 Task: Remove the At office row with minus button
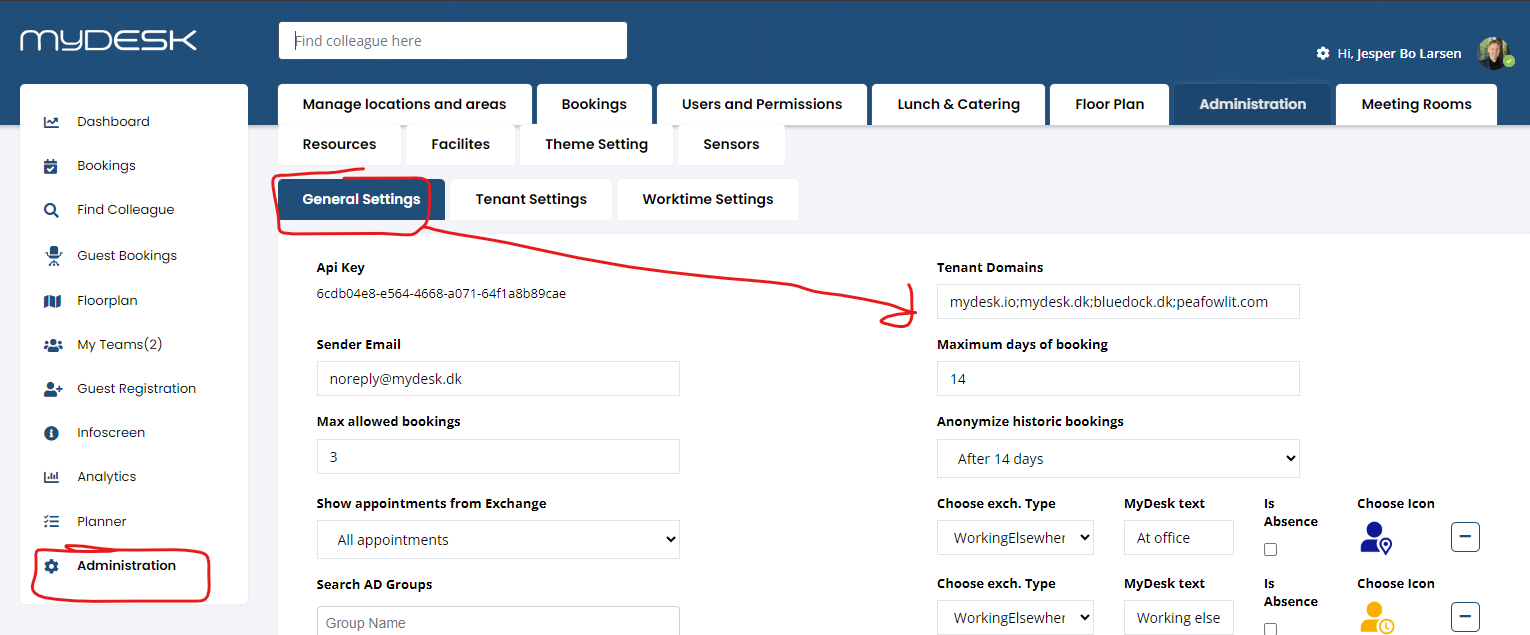1465,537
